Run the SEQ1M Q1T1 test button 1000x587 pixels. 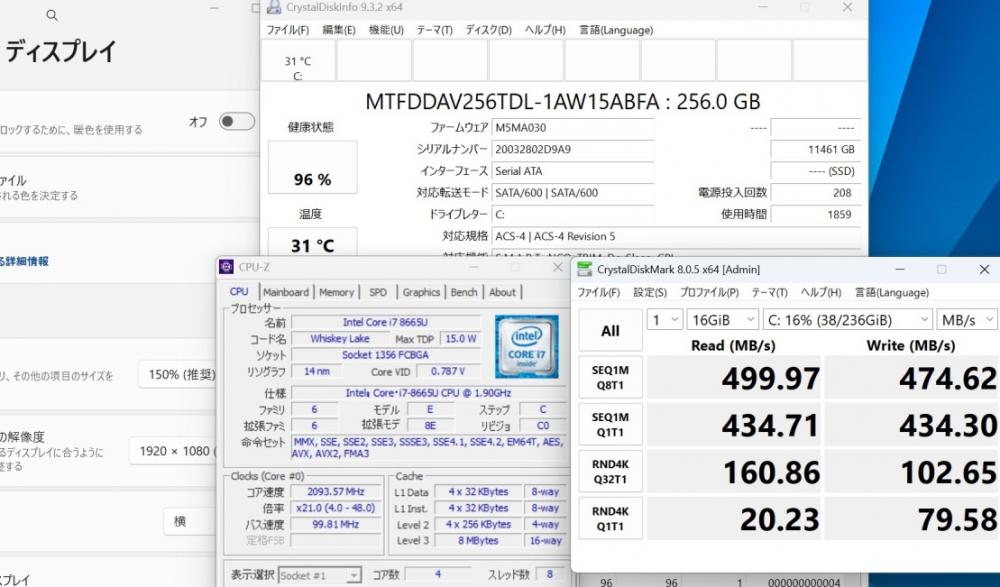click(x=610, y=424)
